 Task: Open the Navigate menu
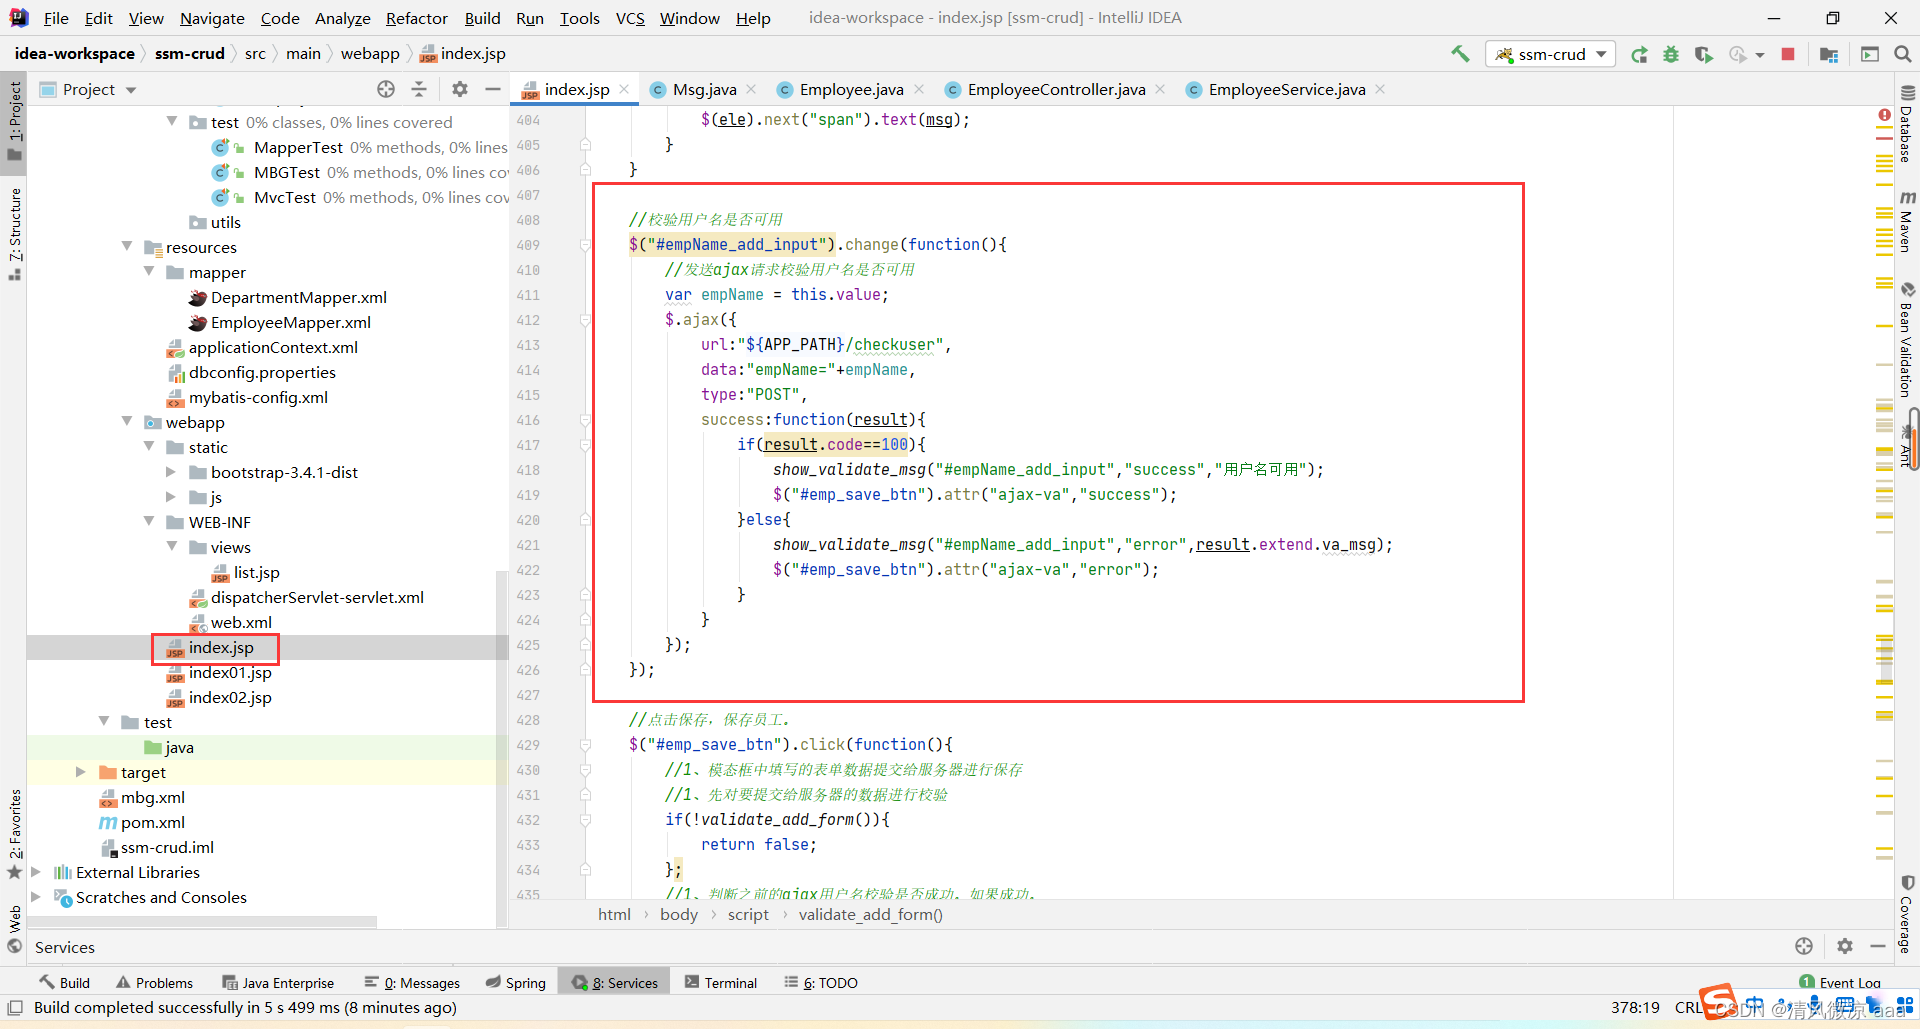212,18
